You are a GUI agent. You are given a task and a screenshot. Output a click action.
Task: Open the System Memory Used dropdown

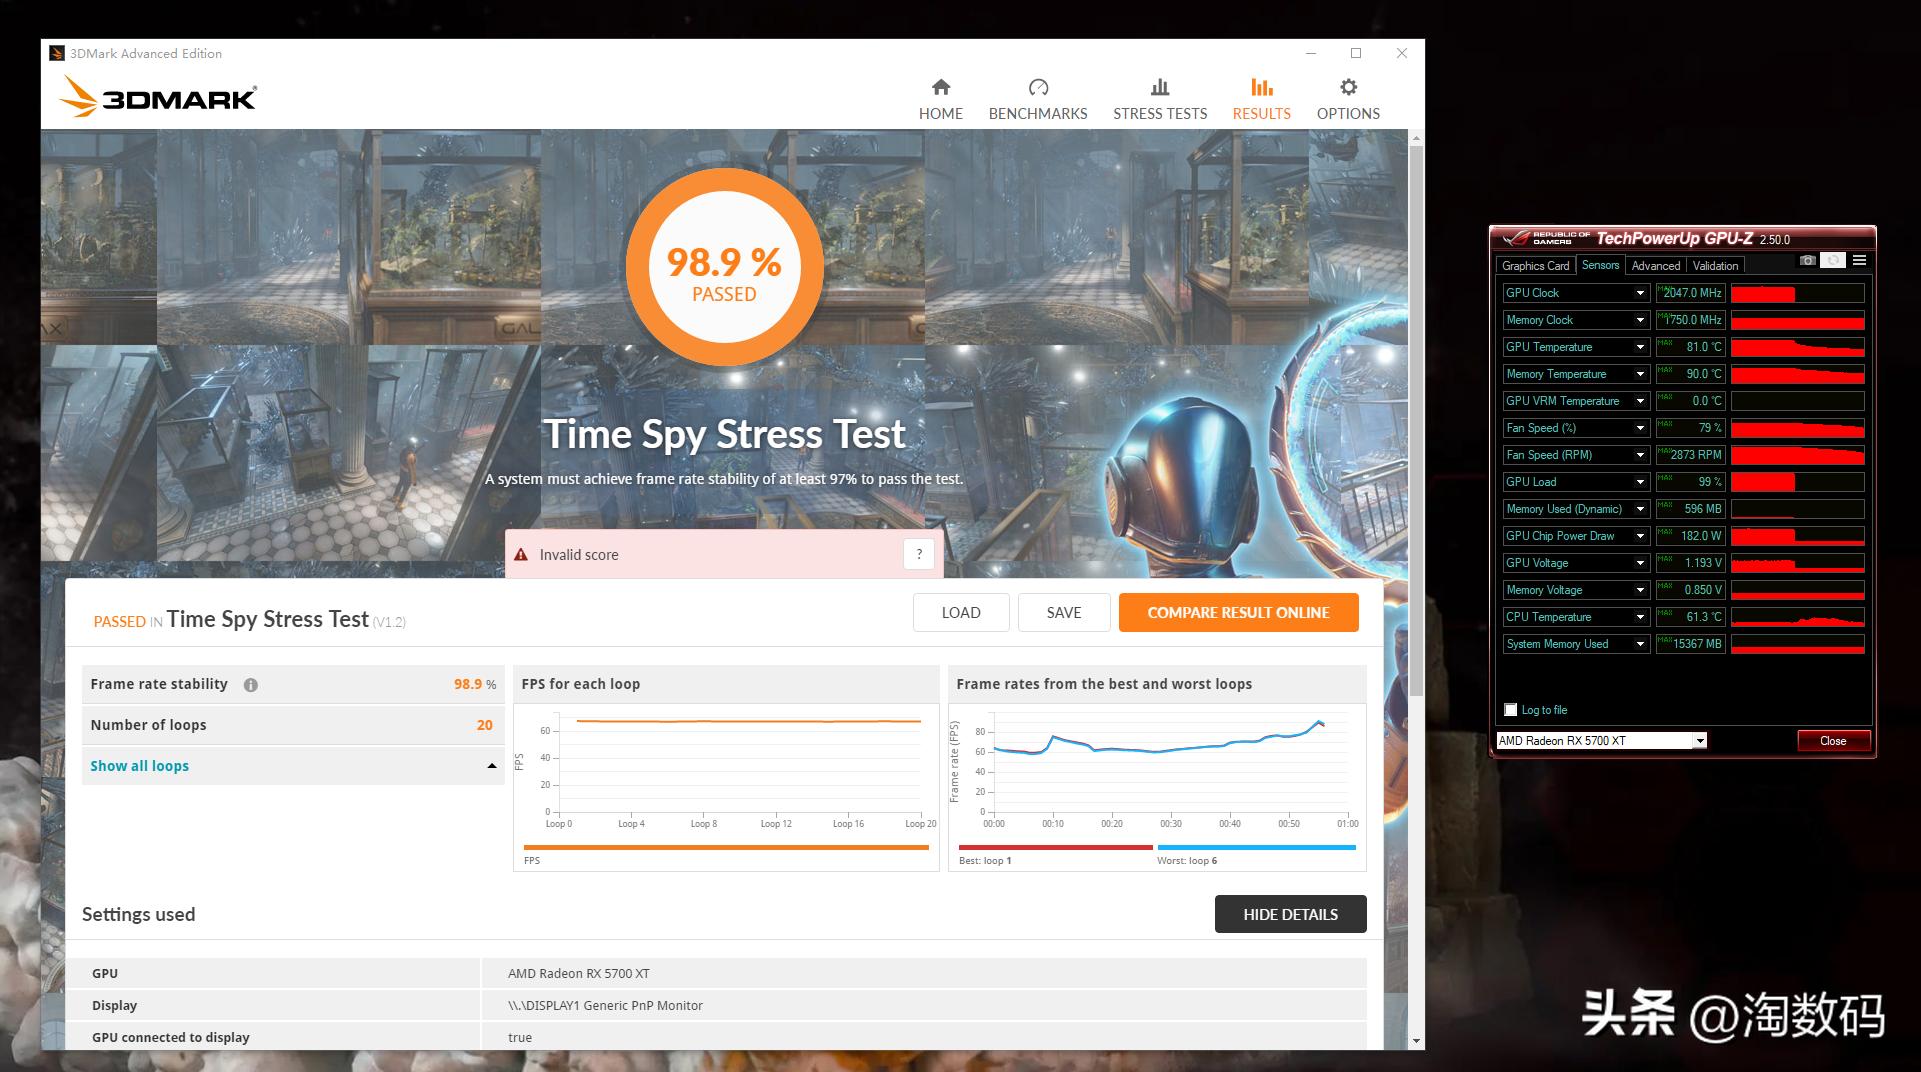coord(1640,644)
